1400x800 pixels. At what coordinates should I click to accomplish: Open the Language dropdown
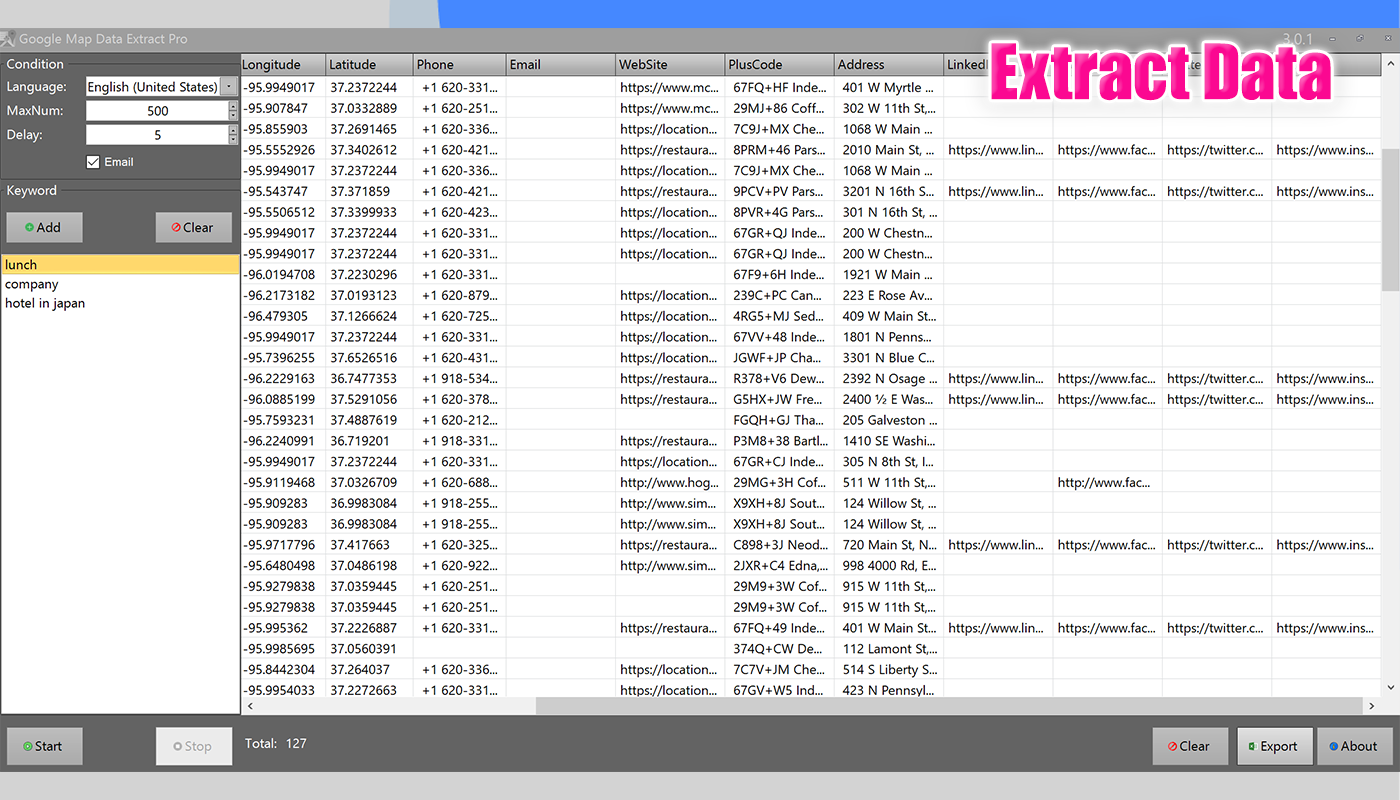point(228,86)
